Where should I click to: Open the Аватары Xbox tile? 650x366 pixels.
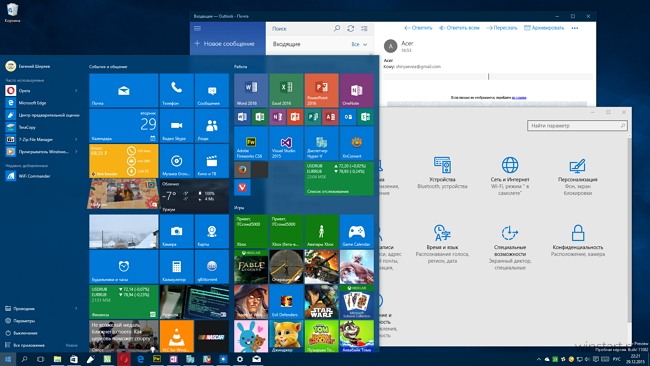coord(321,231)
